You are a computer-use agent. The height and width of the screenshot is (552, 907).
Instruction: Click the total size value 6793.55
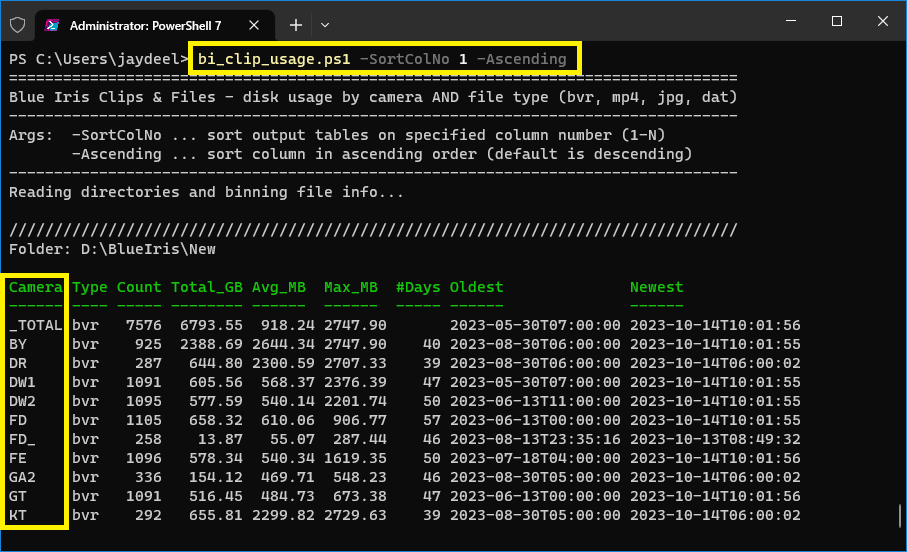pos(211,326)
